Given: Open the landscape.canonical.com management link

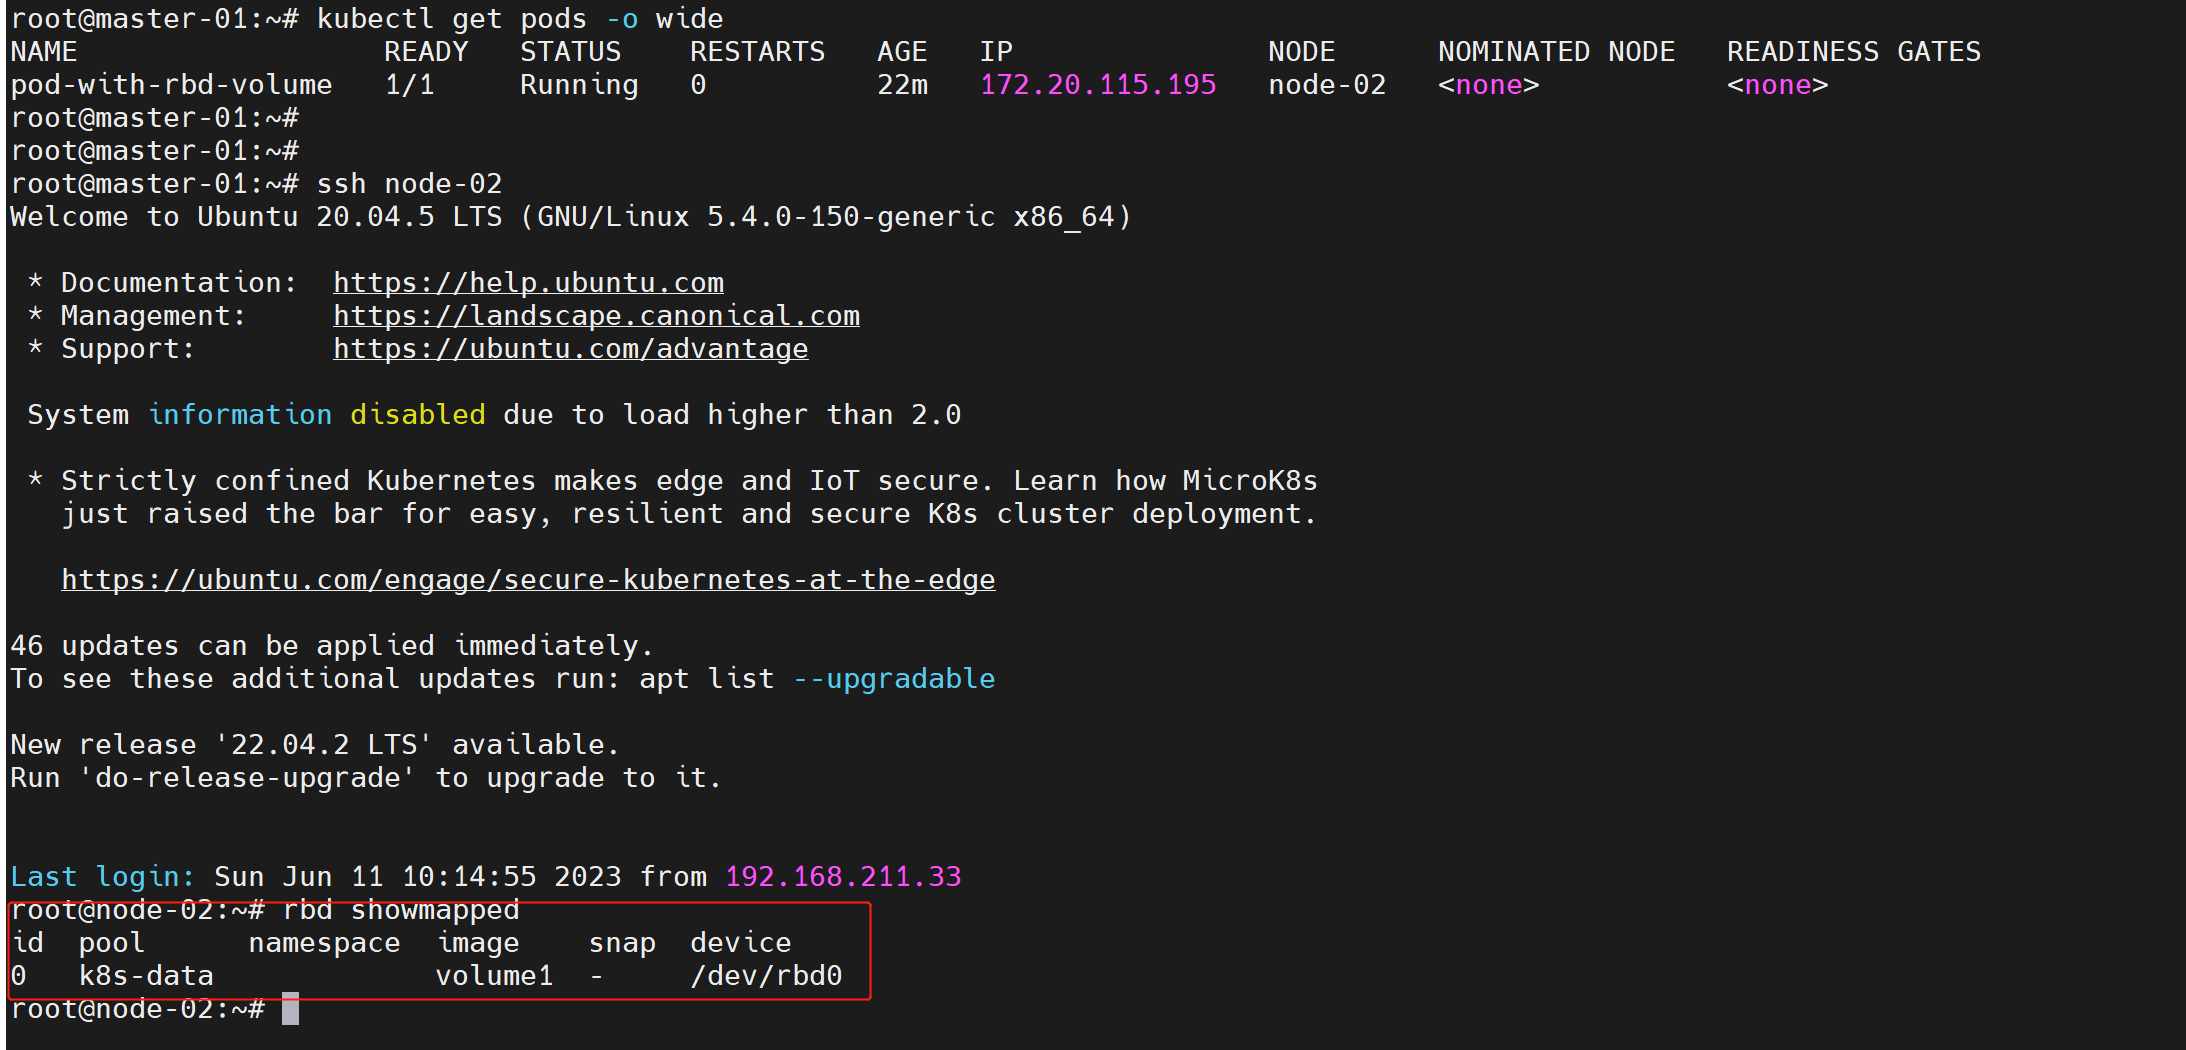Looking at the screenshot, I should point(596,316).
